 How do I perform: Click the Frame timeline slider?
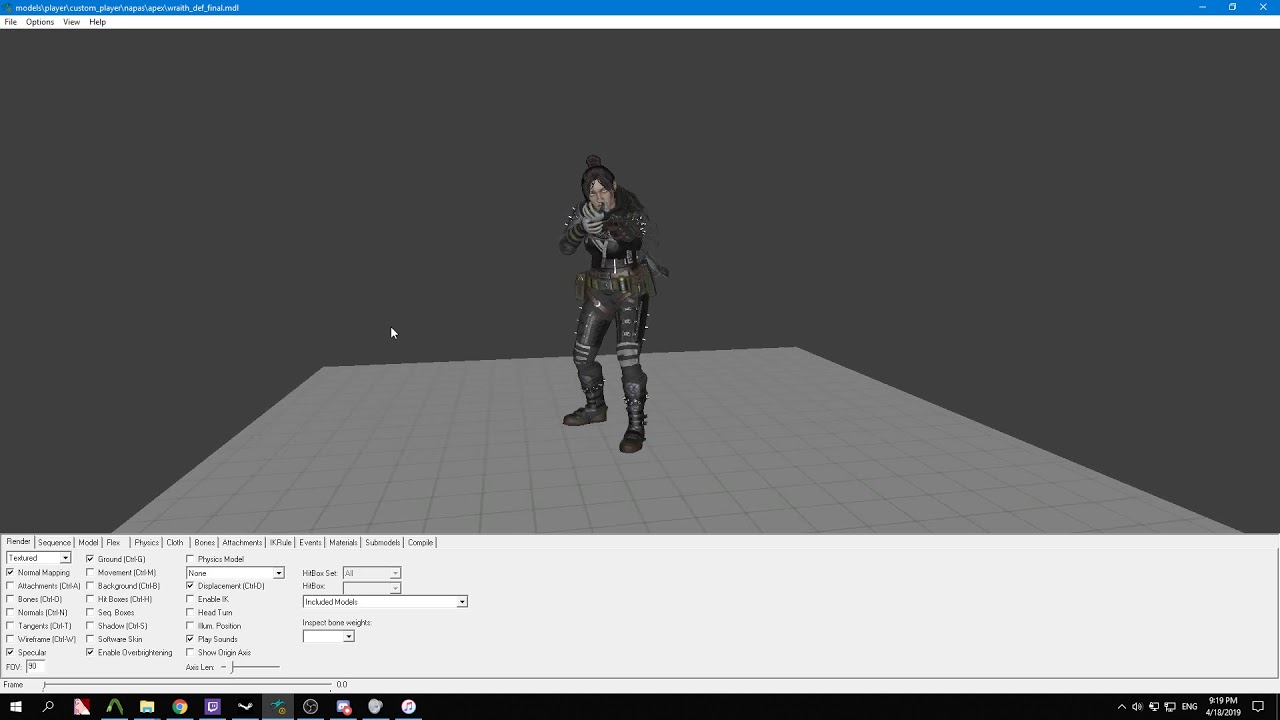(x=186, y=685)
